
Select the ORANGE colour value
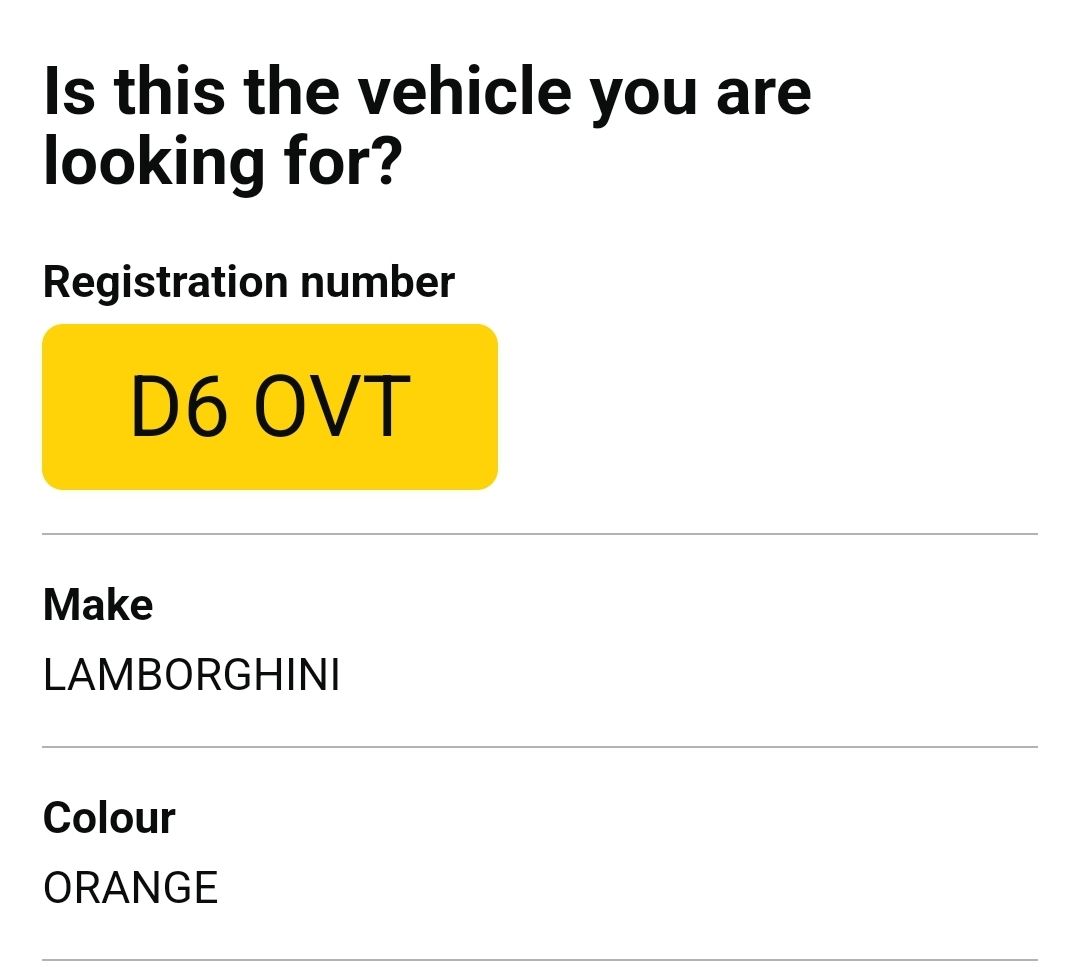click(130, 888)
